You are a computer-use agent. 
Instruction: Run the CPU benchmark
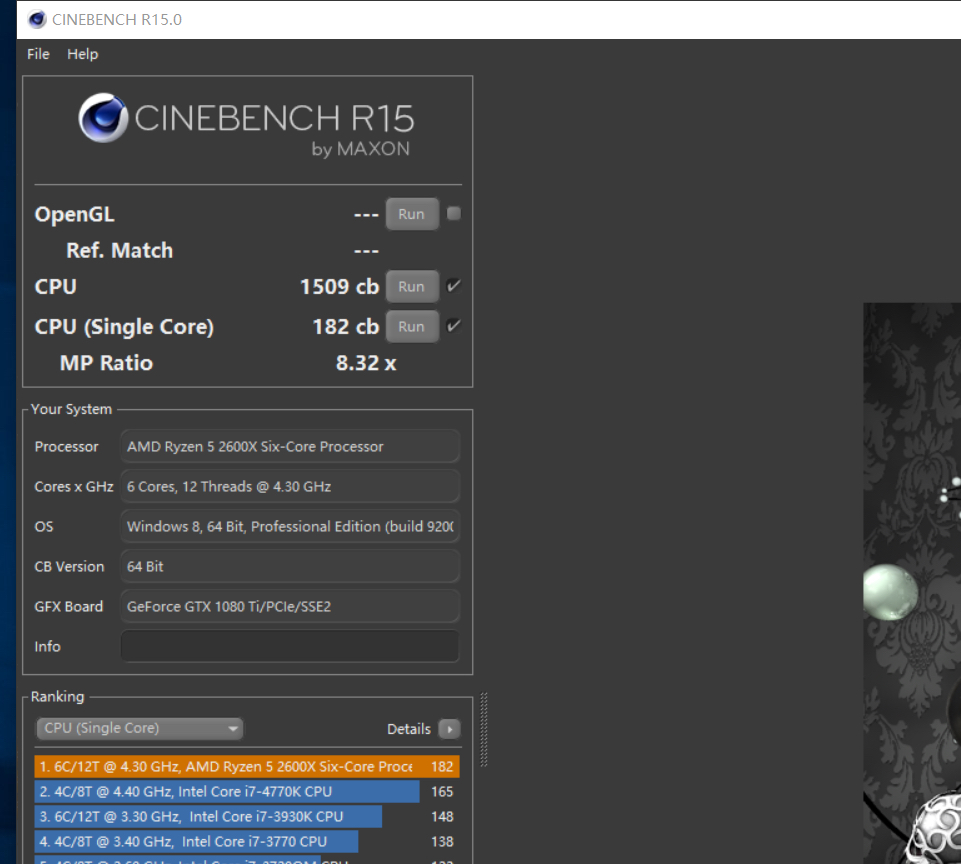point(411,286)
